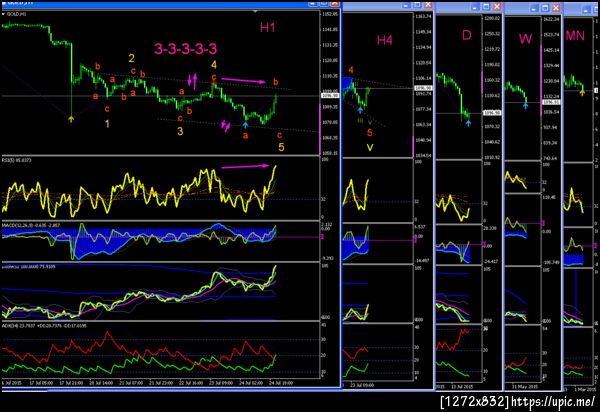This screenshot has width=600, height=412.
Task: Maximize the H4 chart window
Action: tap(417, 5)
